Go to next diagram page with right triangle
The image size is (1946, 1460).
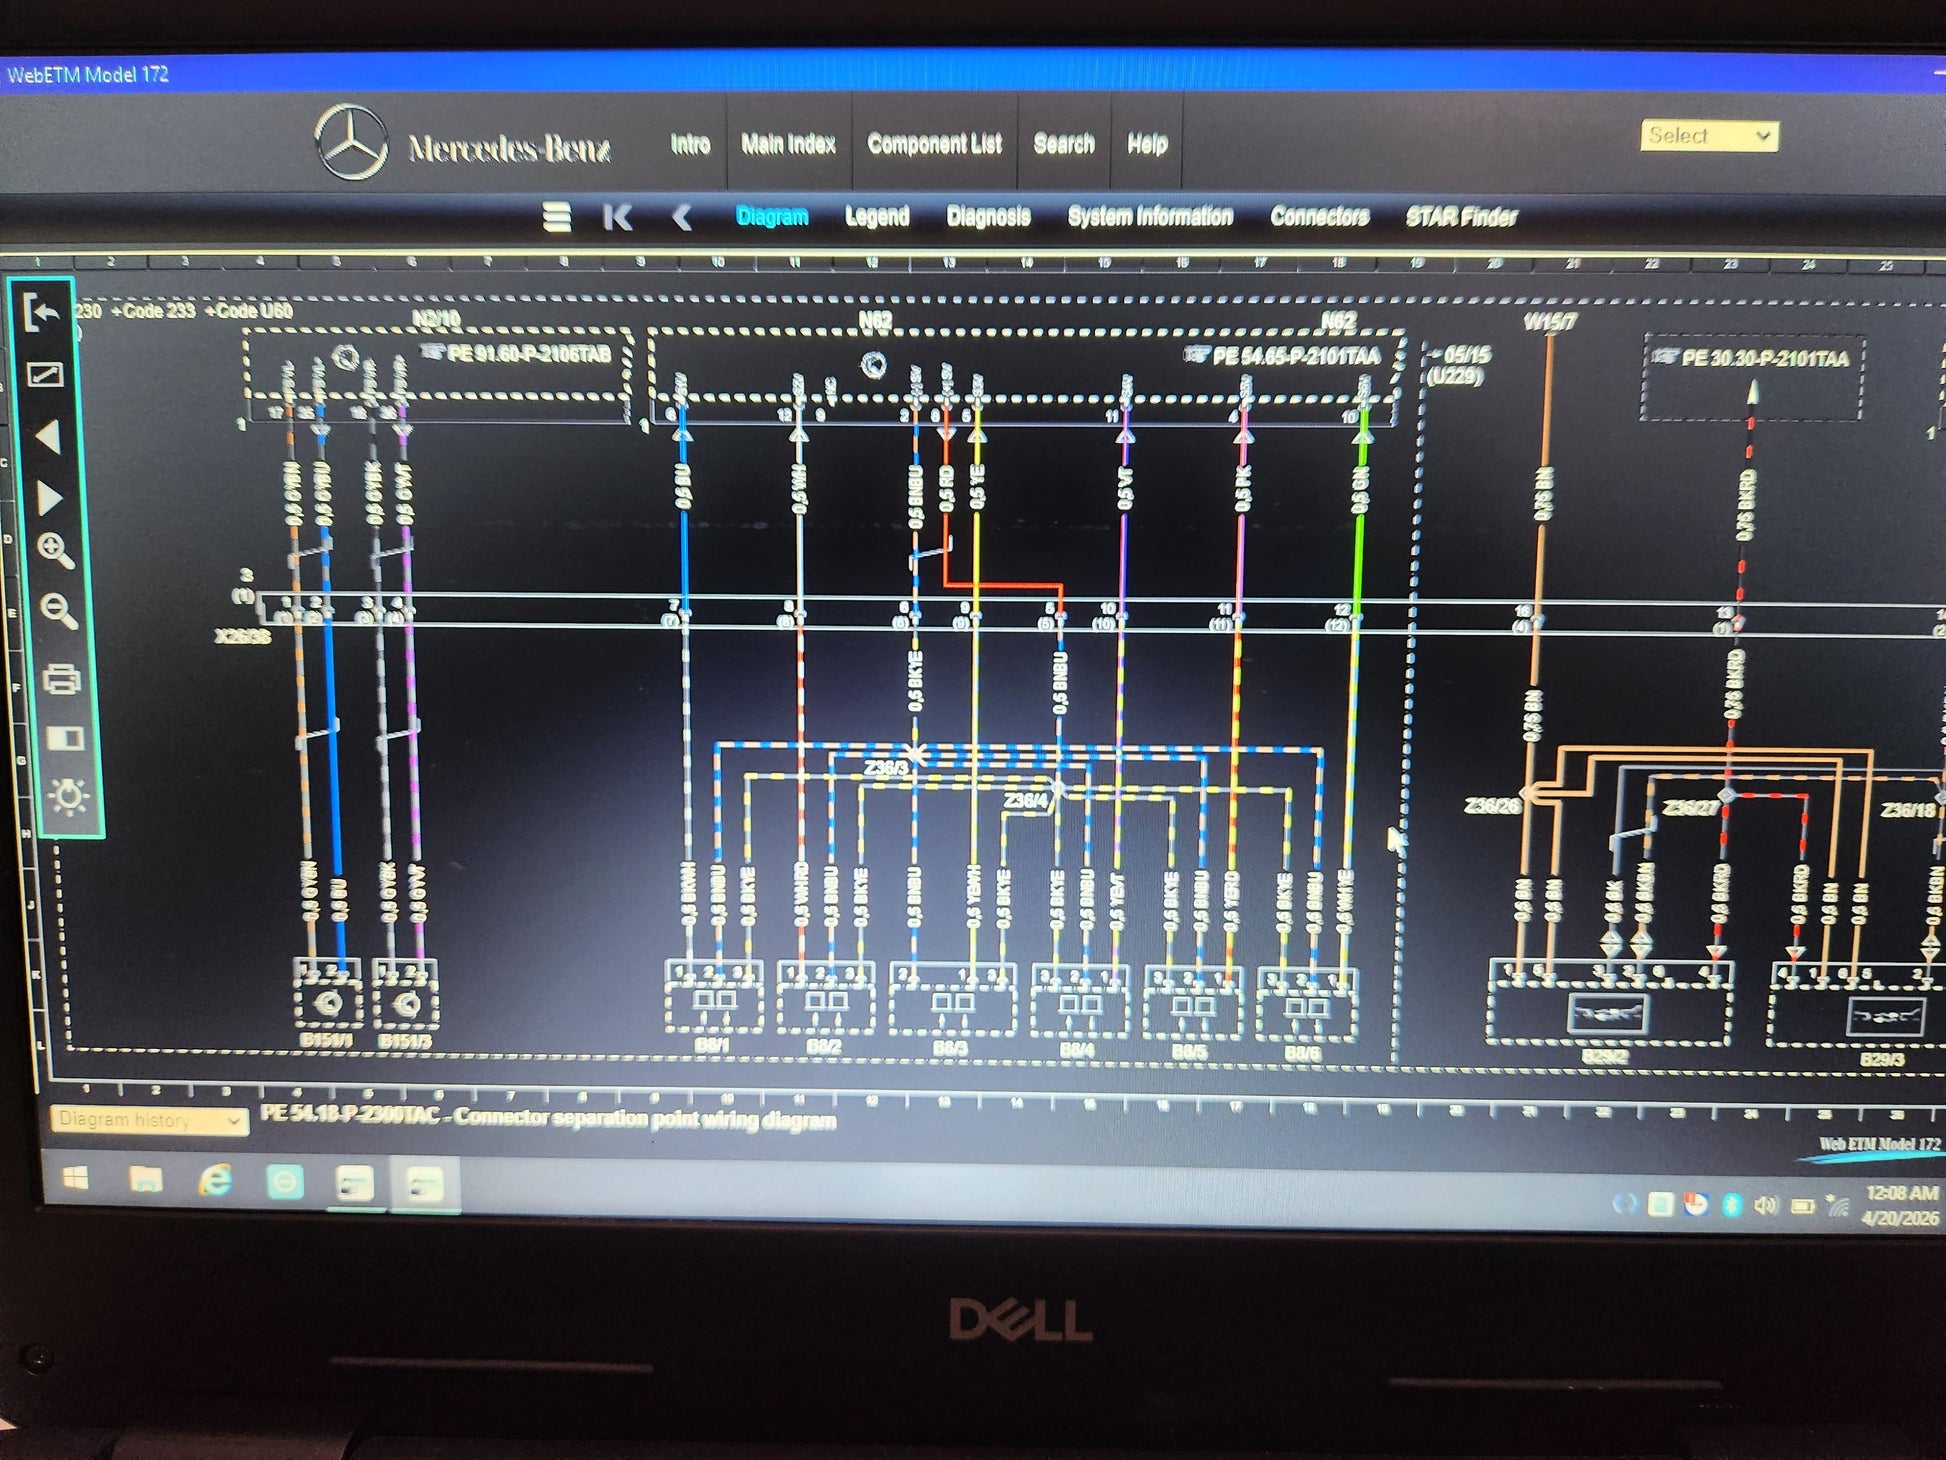[x=49, y=498]
